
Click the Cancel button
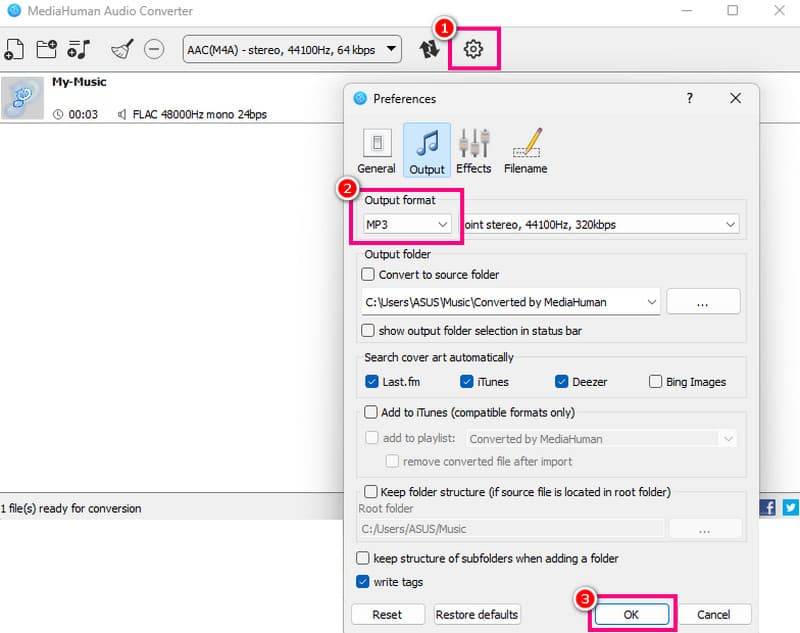[x=714, y=614]
